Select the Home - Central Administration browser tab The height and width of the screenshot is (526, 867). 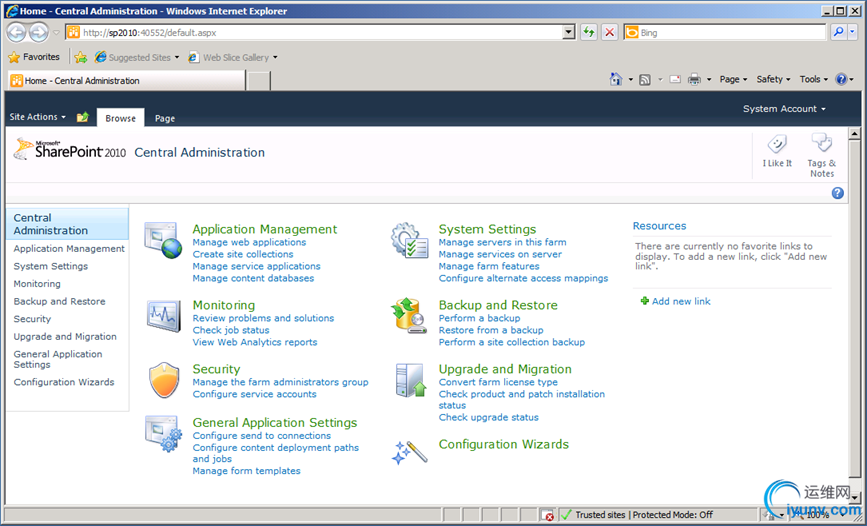[126, 81]
